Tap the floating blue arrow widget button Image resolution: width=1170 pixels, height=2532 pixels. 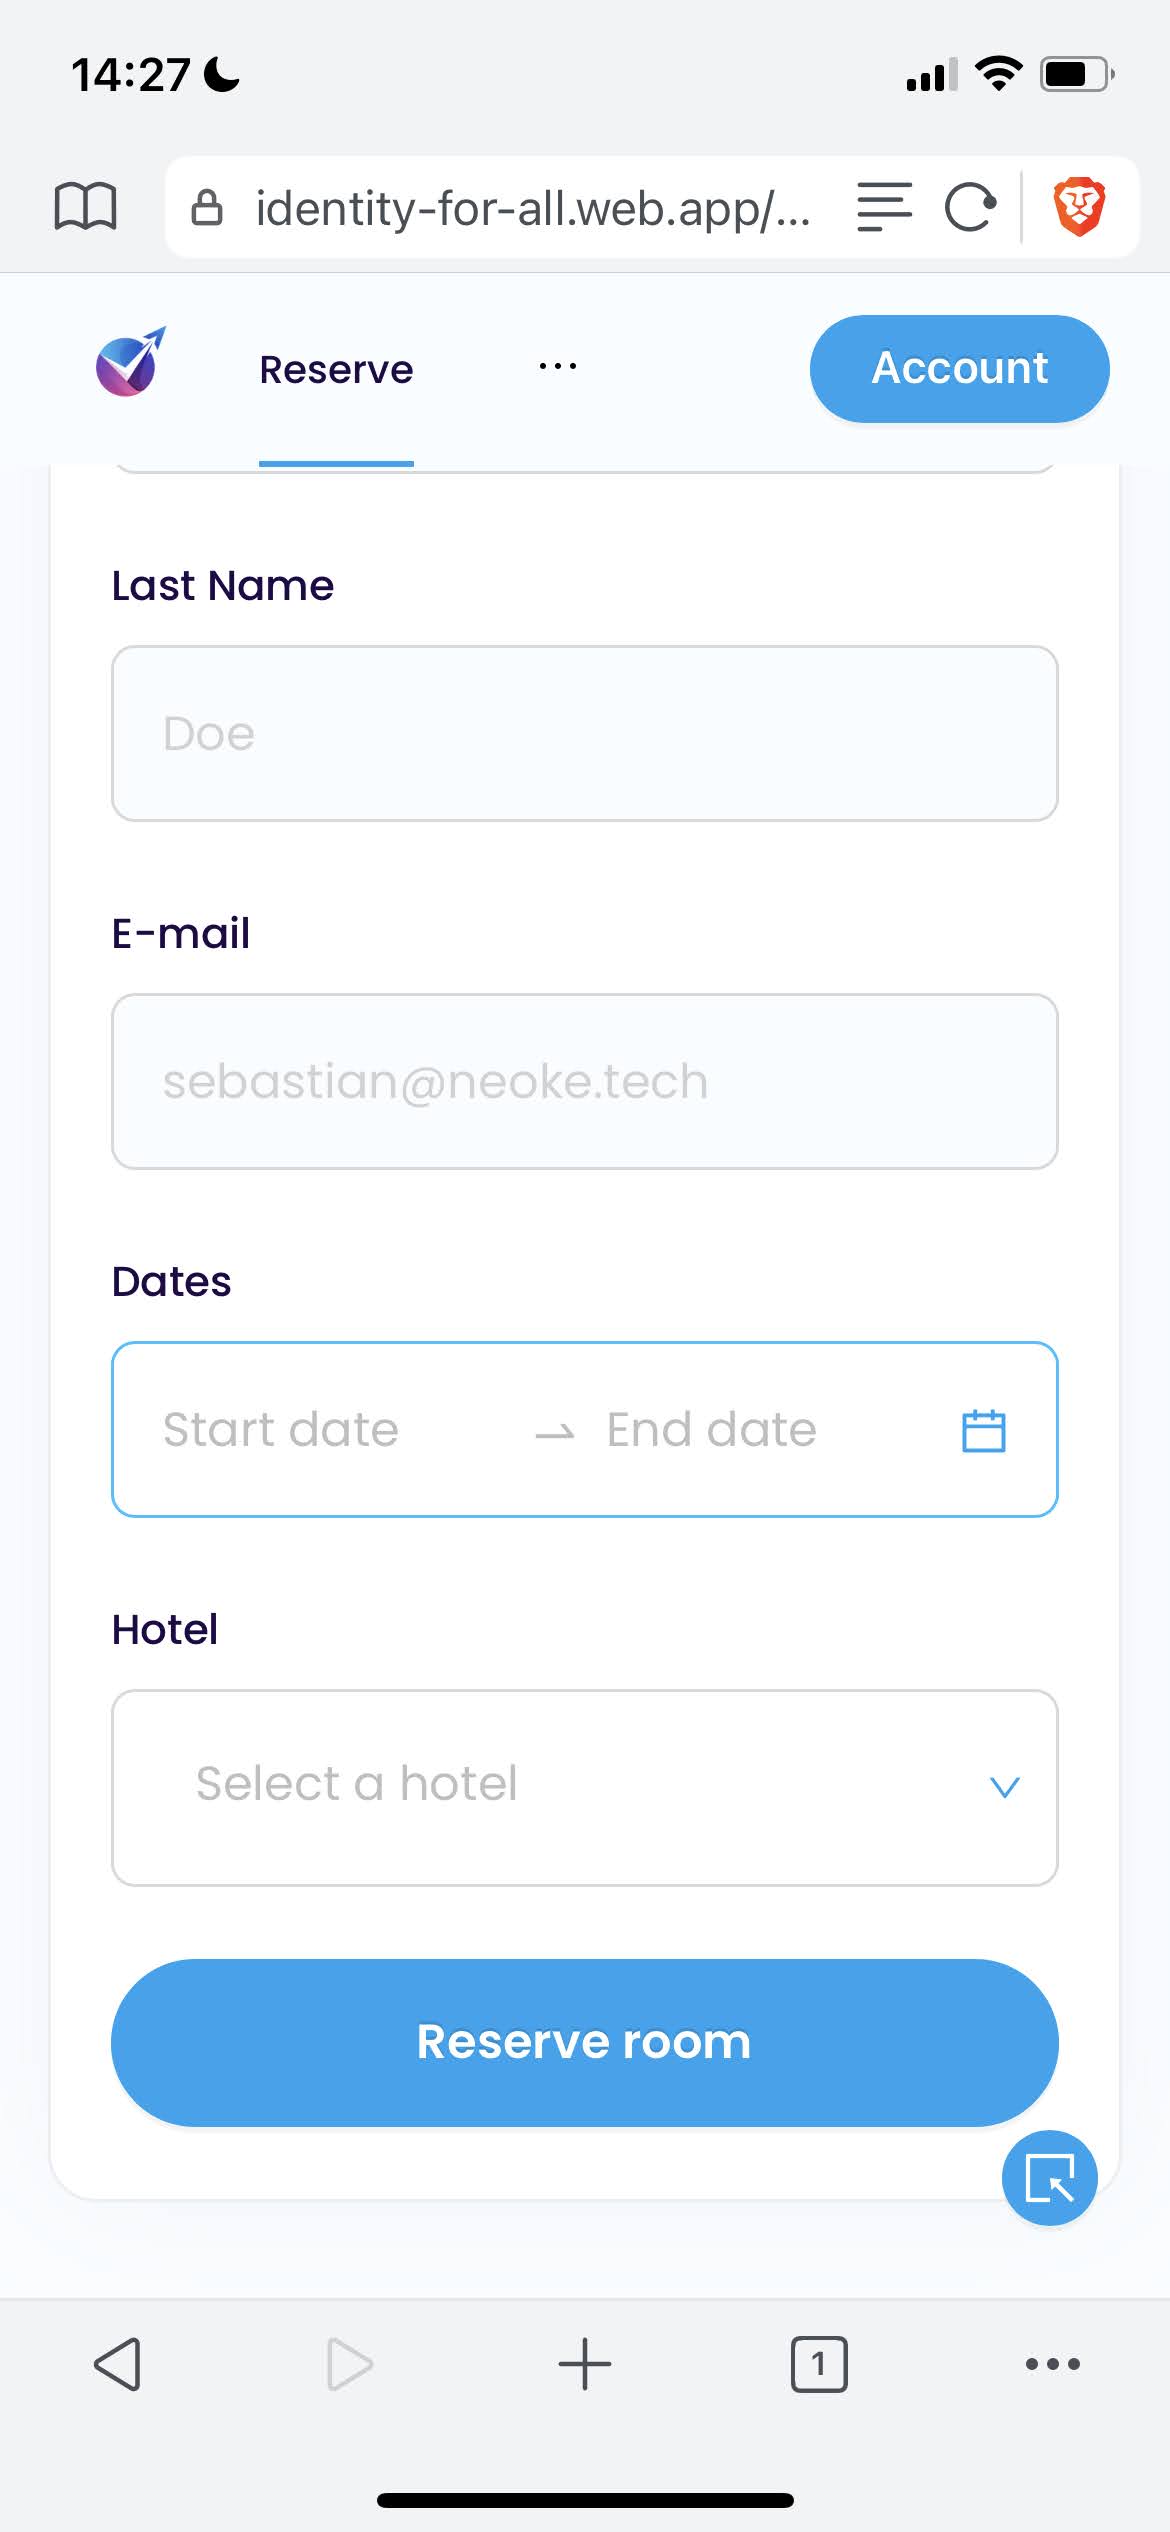click(x=1049, y=2177)
